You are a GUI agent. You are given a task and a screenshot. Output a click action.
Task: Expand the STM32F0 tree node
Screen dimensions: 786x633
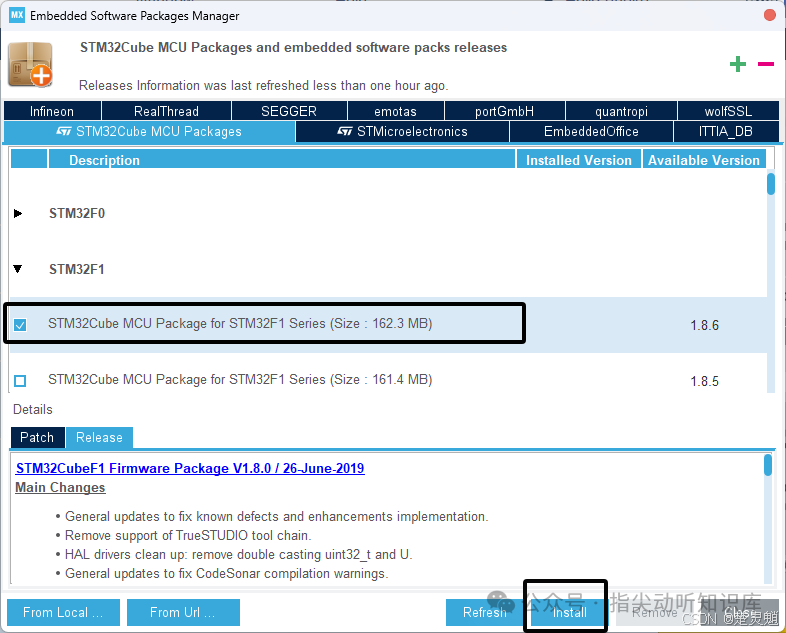point(18,214)
